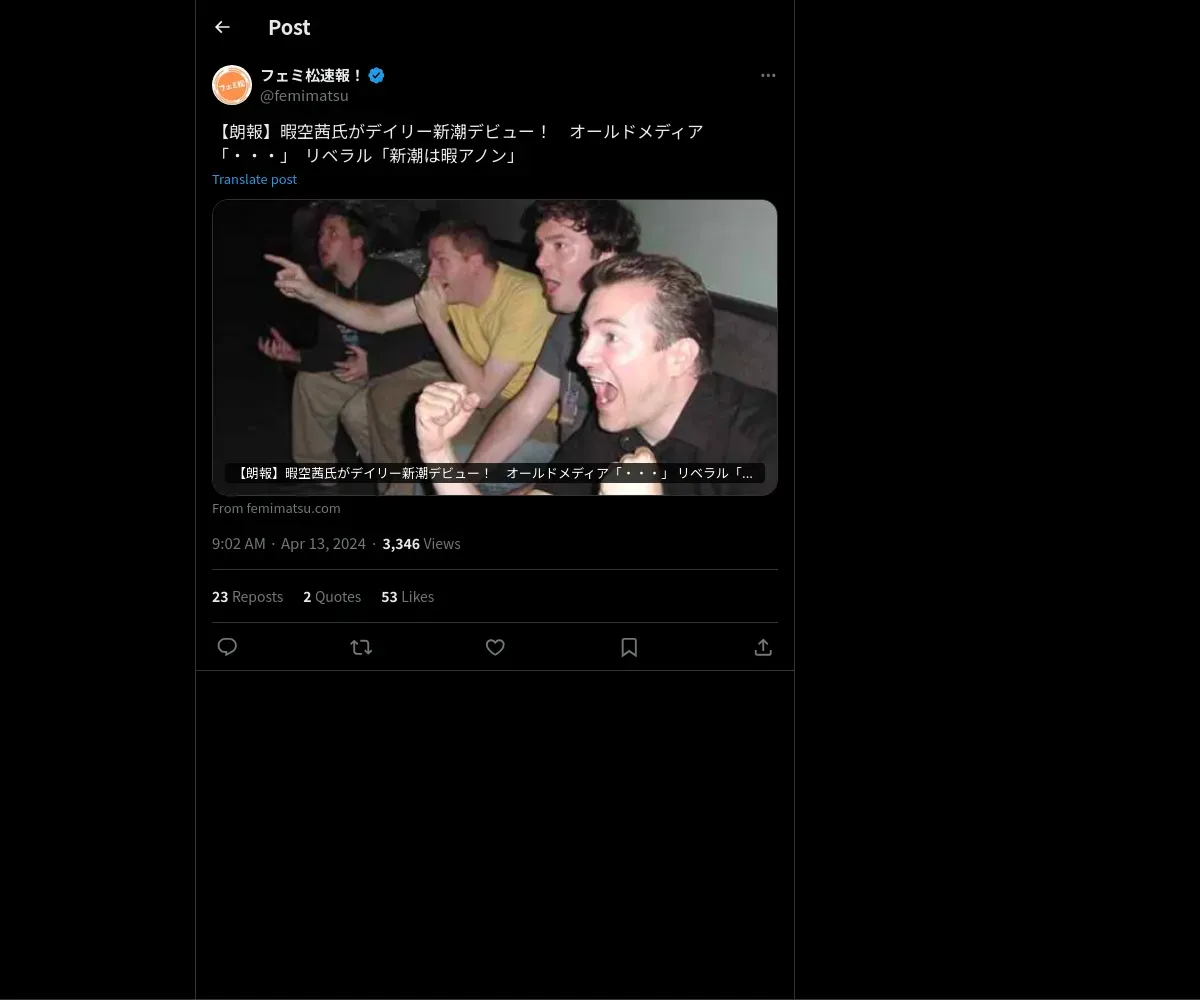Click the card caption headline overlay

click(495, 473)
